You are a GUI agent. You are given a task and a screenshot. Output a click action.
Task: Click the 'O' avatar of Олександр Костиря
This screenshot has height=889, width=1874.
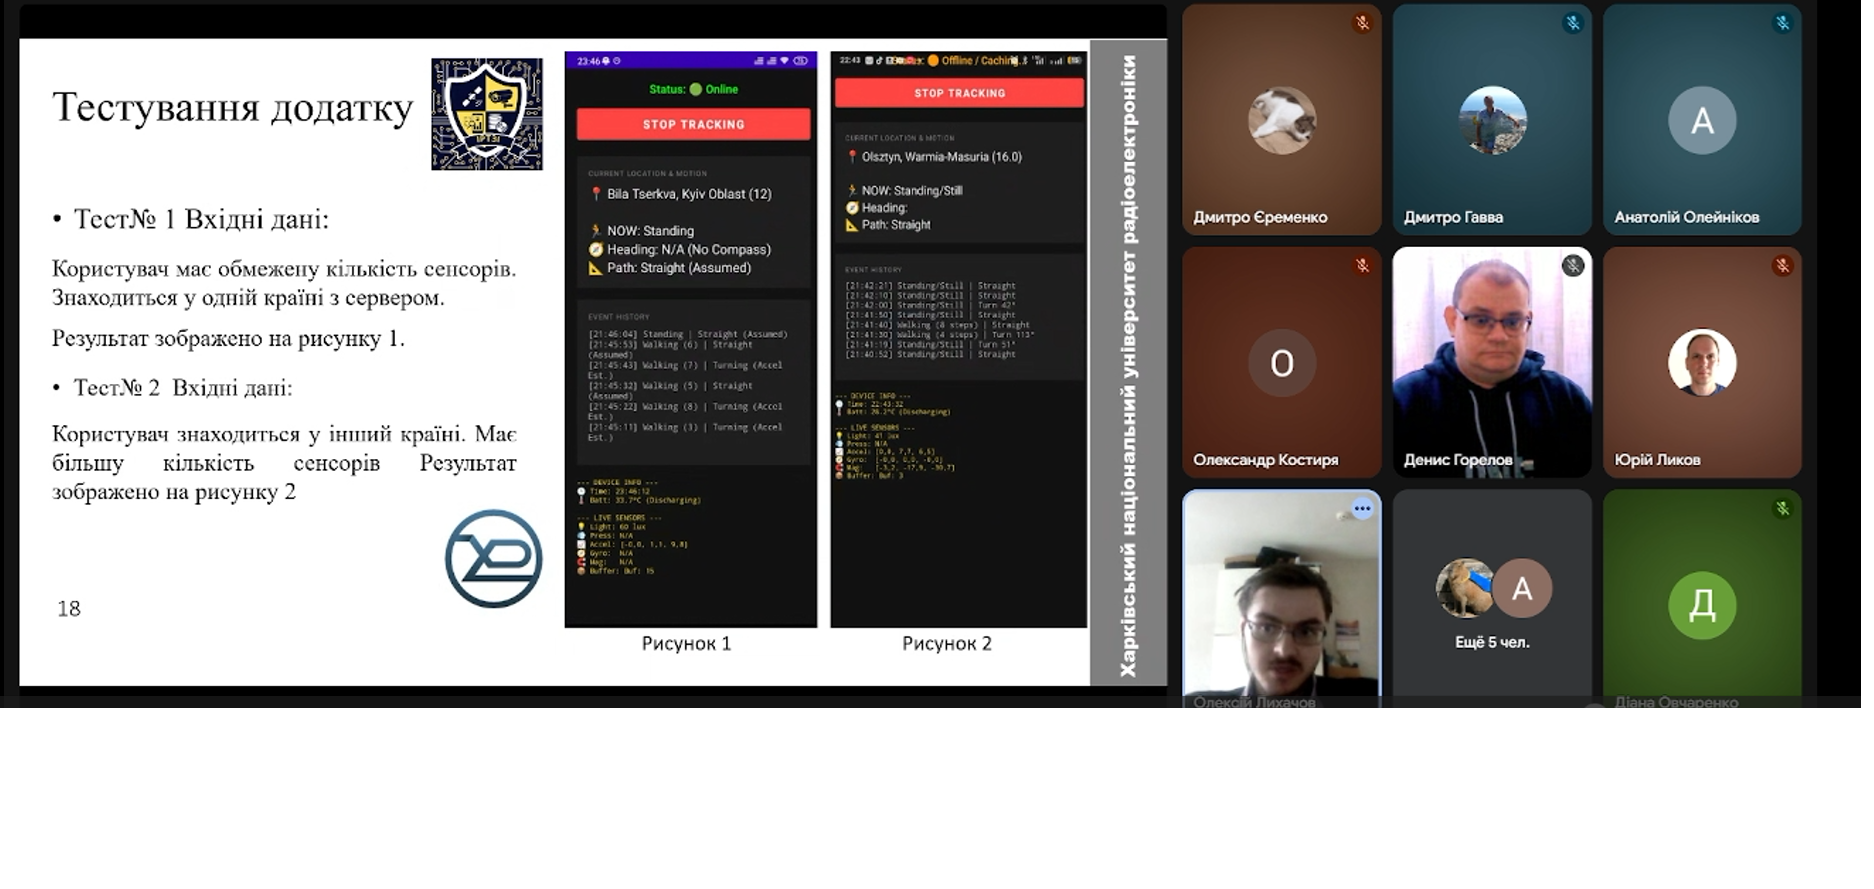pyautogui.click(x=1282, y=363)
